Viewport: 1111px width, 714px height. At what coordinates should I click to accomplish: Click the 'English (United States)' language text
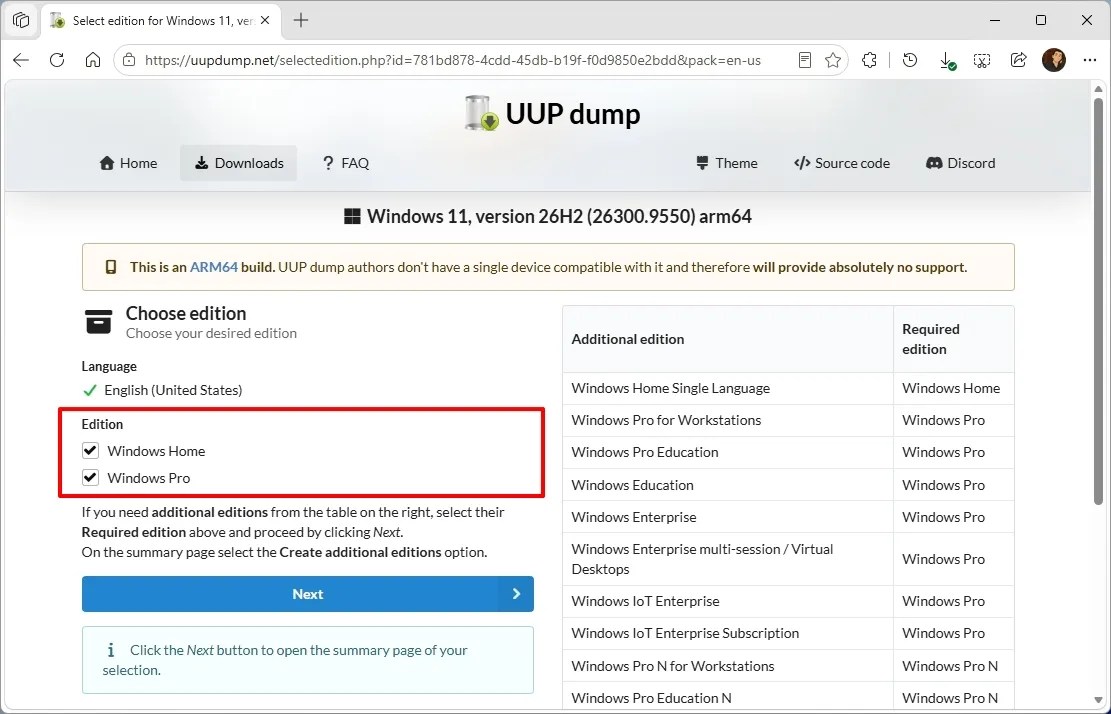(173, 390)
